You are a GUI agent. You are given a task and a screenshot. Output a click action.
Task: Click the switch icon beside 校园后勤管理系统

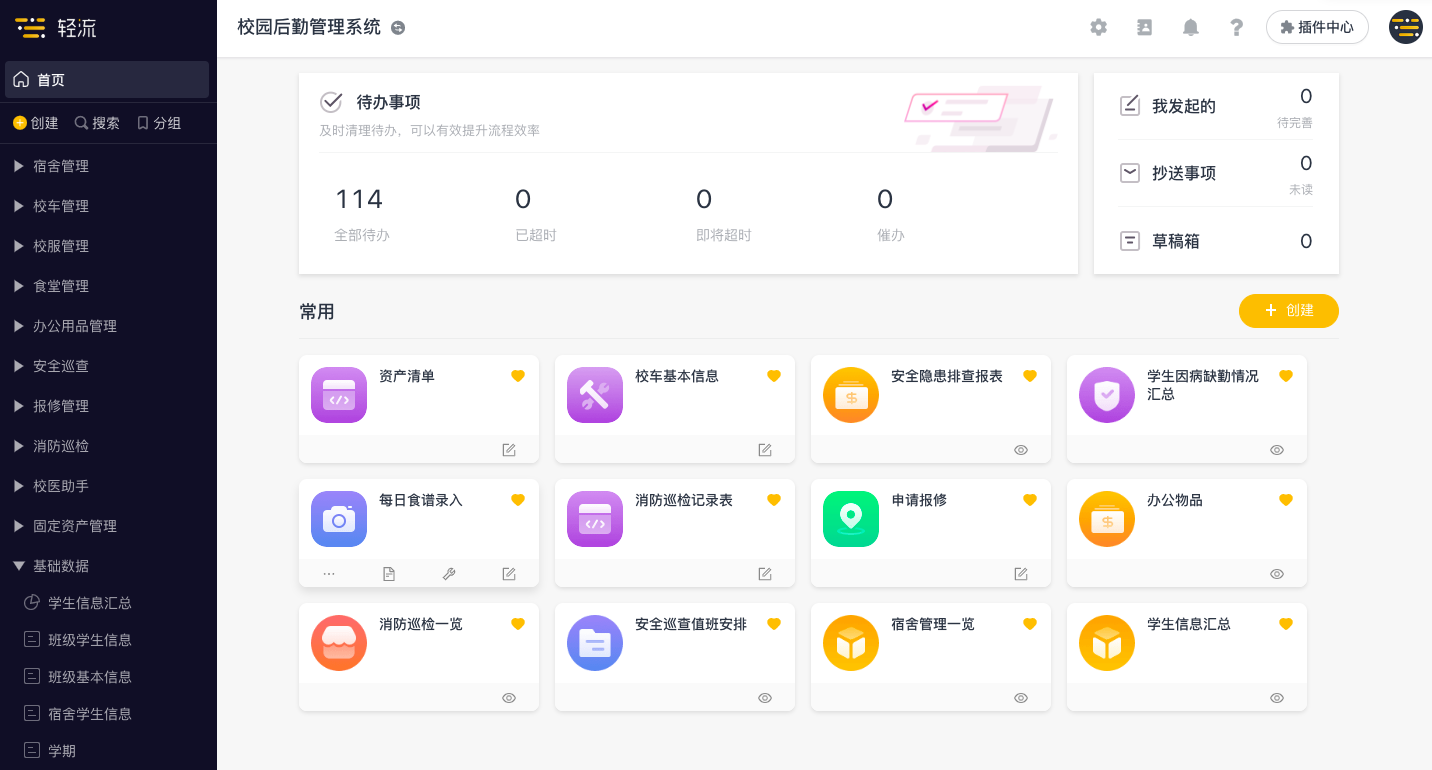398,28
